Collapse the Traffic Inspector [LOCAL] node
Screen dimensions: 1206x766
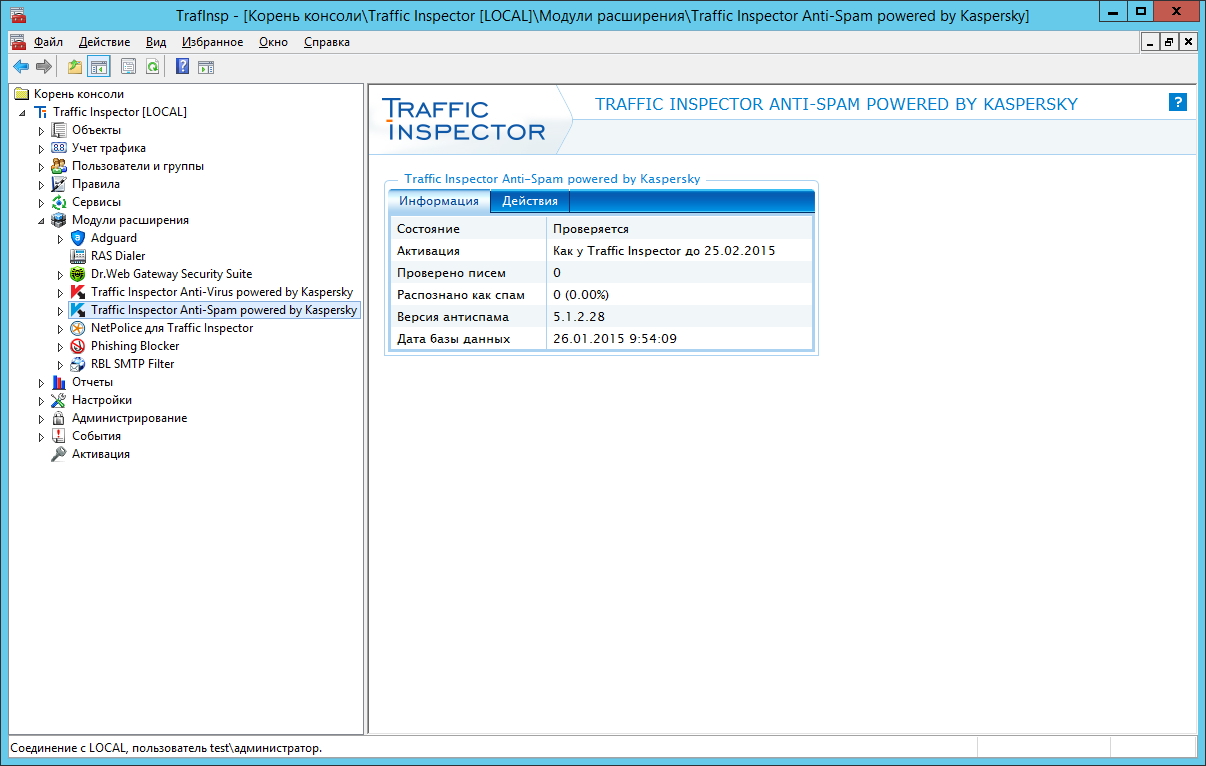click(23, 112)
